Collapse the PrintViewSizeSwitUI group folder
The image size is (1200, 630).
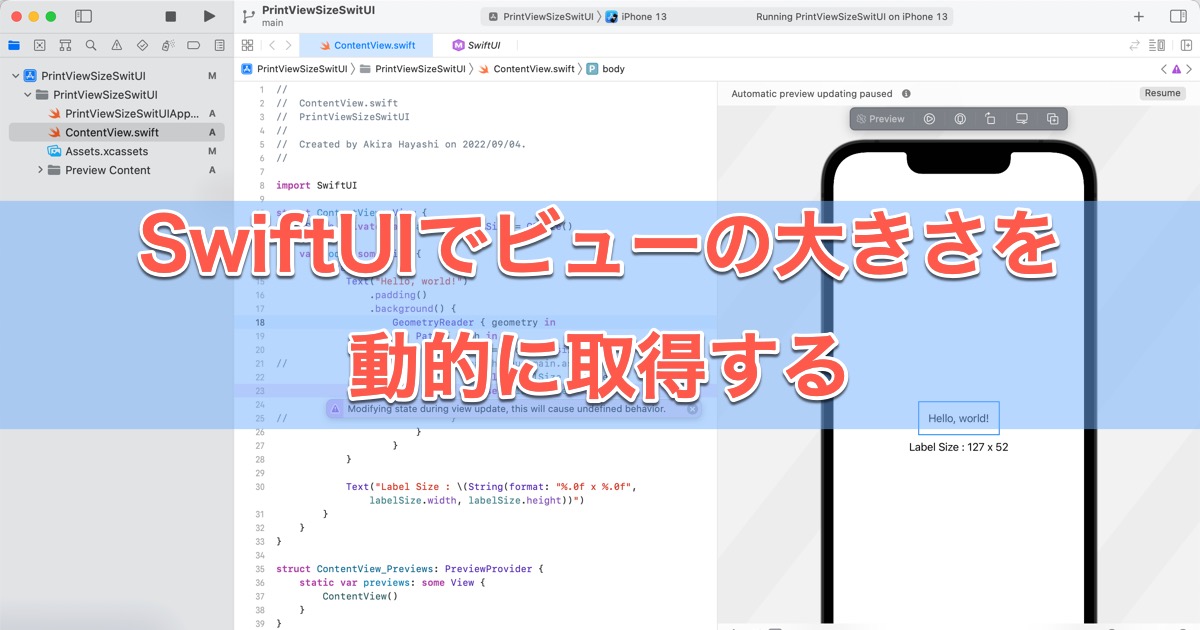(27, 95)
